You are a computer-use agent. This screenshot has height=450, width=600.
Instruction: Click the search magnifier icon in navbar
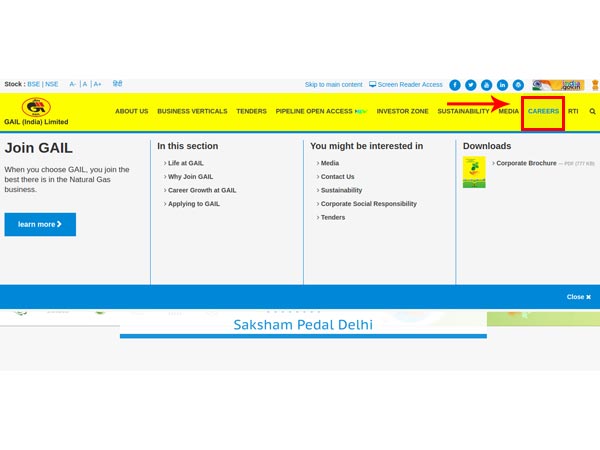point(592,111)
